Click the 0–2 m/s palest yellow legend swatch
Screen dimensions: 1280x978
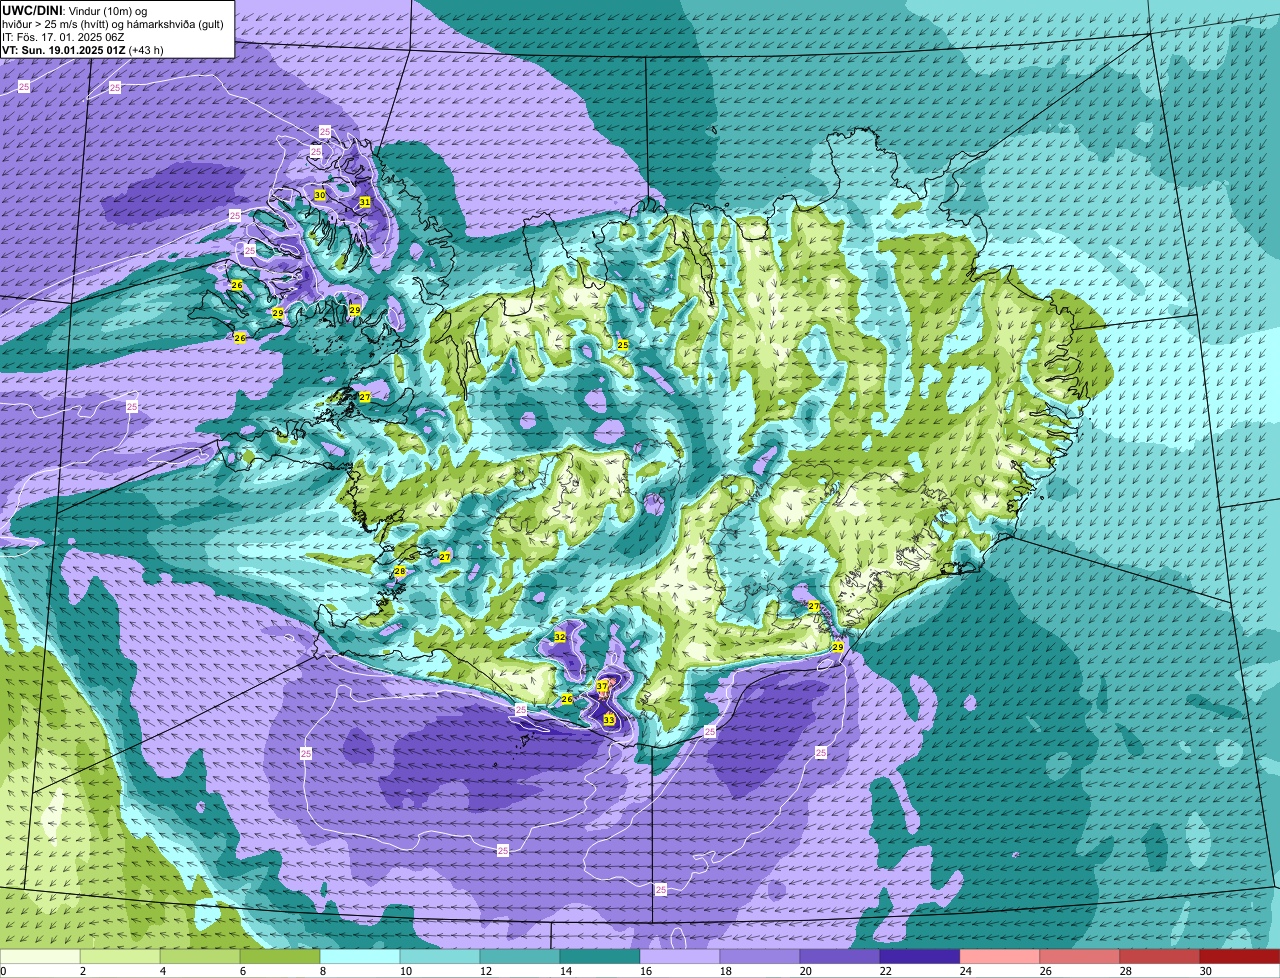pyautogui.click(x=40, y=956)
